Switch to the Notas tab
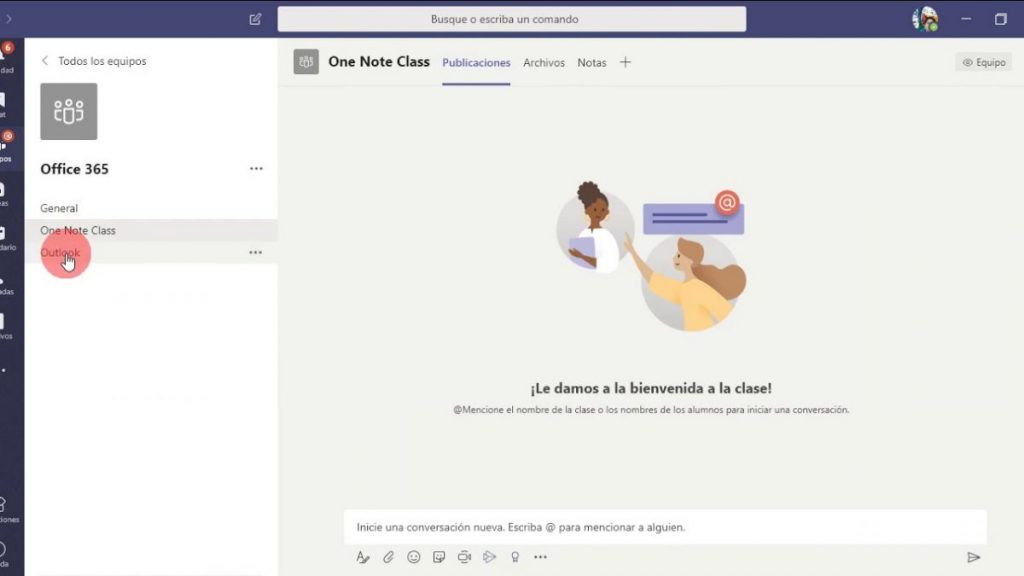The width and height of the screenshot is (1024, 576). click(x=592, y=62)
